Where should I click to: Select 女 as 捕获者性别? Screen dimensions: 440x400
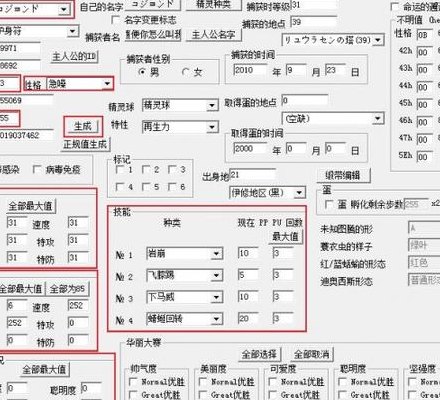(x=186, y=72)
